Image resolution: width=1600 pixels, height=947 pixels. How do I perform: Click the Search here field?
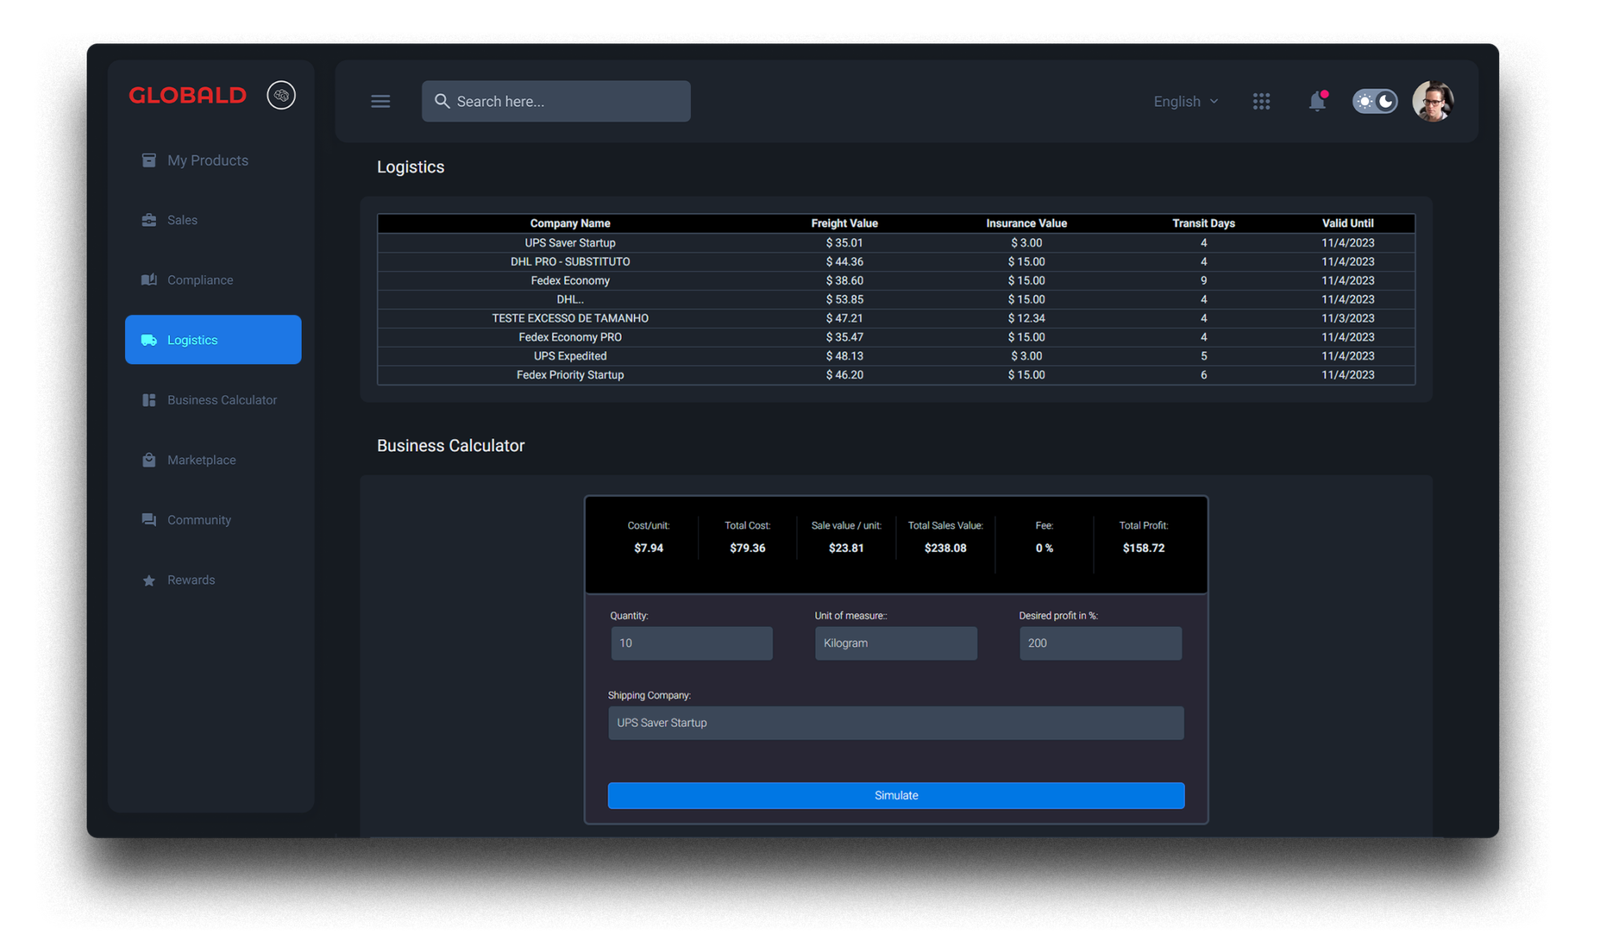pyautogui.click(x=556, y=101)
